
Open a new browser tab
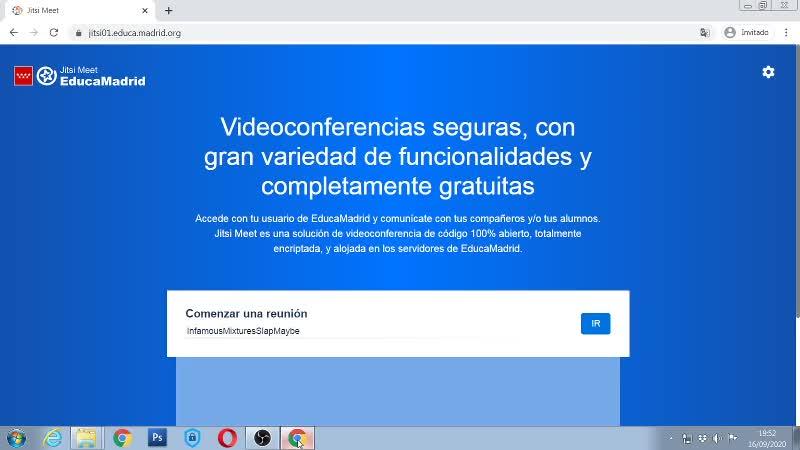tap(168, 10)
